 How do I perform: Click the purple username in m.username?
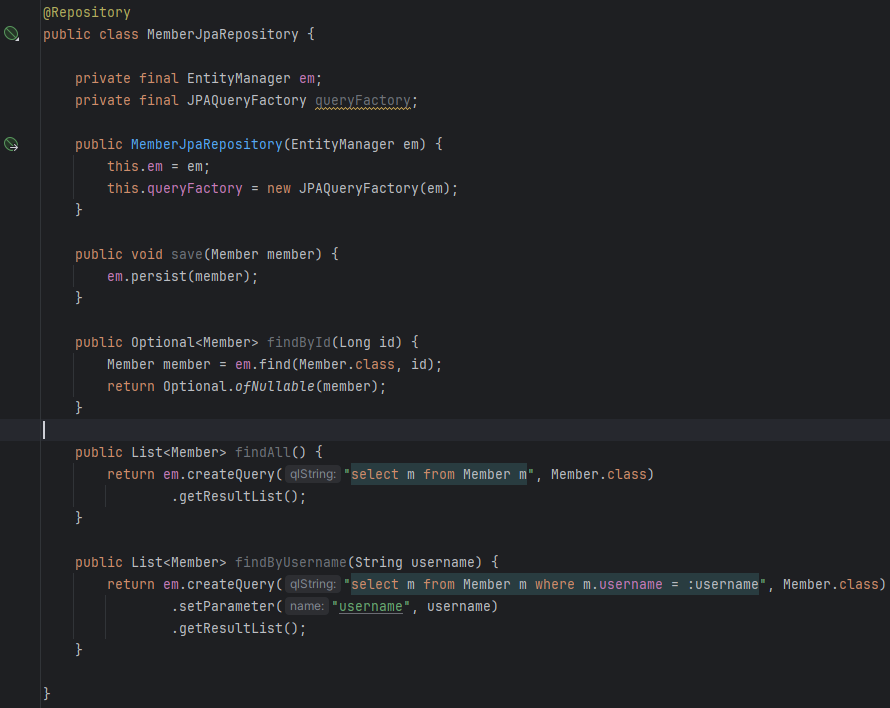631,585
